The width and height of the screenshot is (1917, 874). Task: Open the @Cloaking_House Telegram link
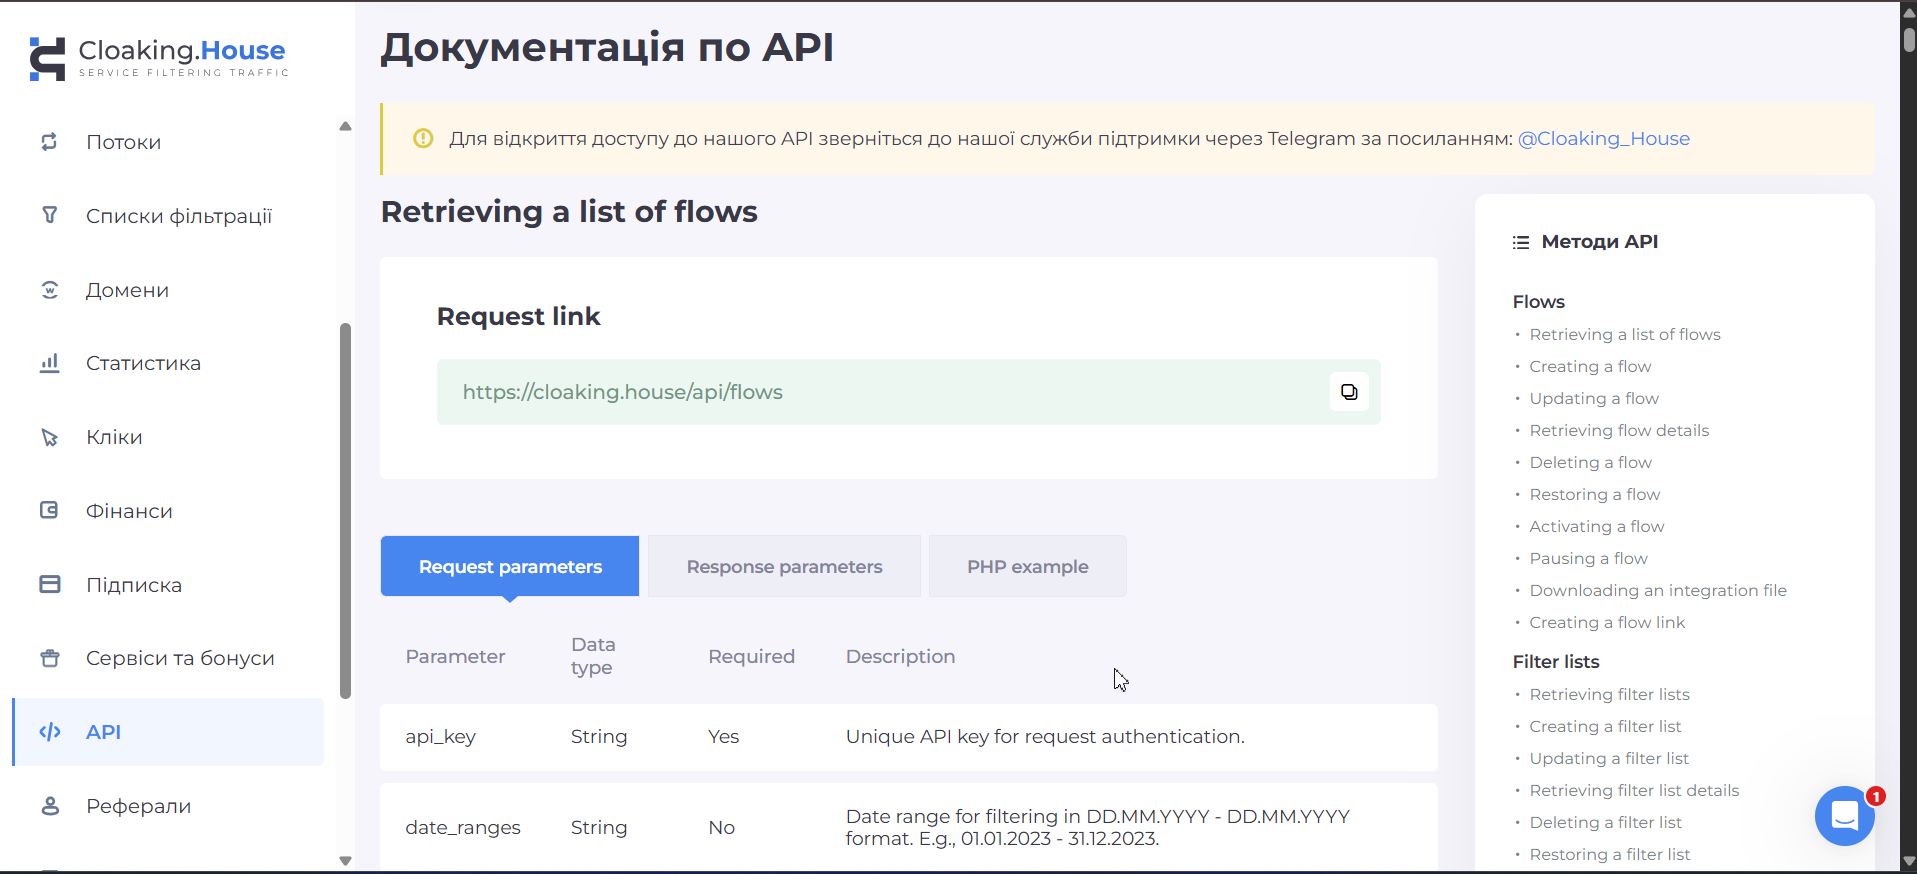click(1603, 139)
